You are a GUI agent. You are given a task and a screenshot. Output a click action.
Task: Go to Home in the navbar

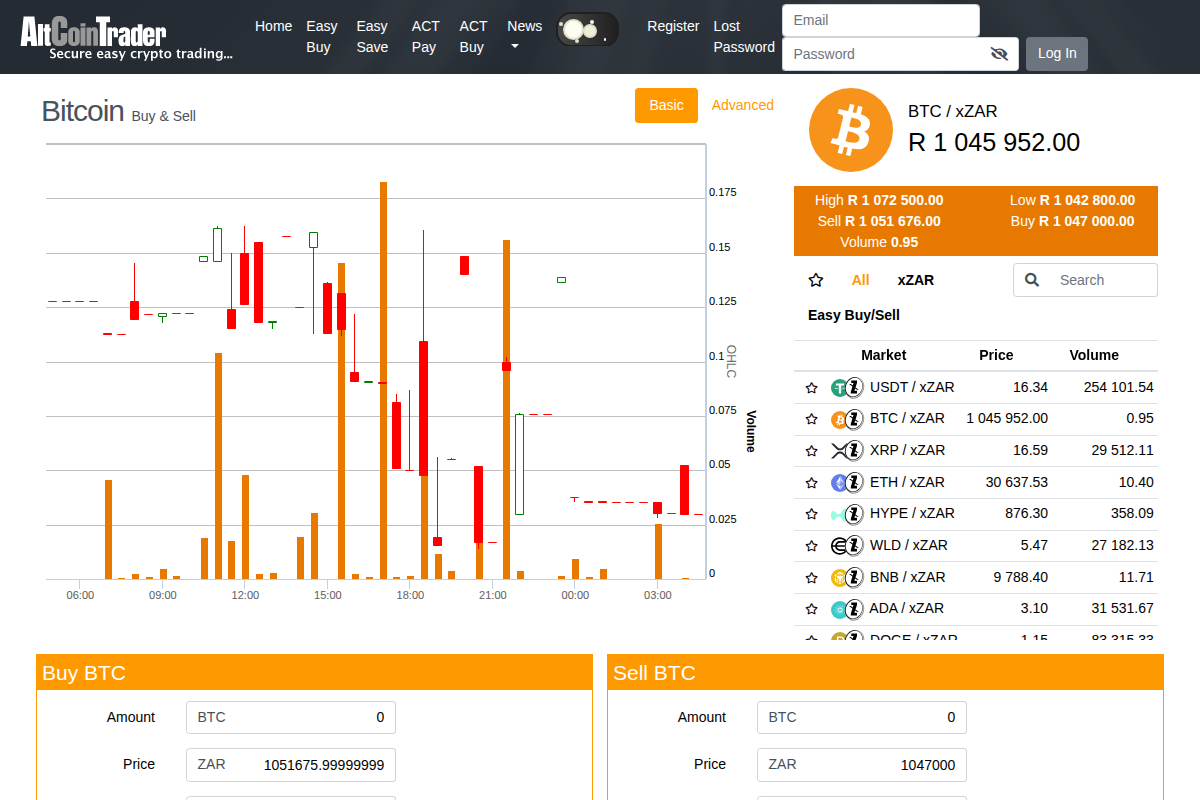273,26
